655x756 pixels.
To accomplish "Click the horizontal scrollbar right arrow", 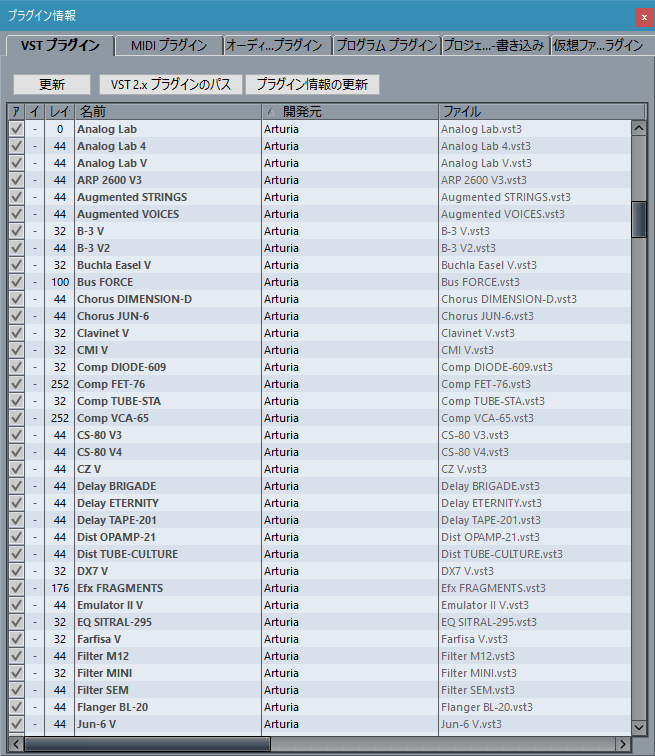I will (x=623, y=743).
